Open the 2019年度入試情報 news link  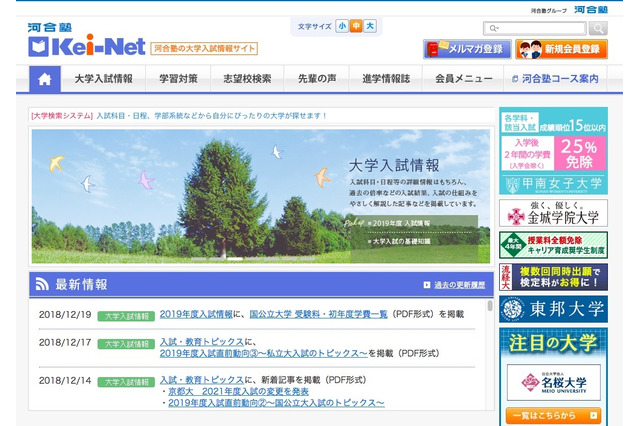click(196, 314)
